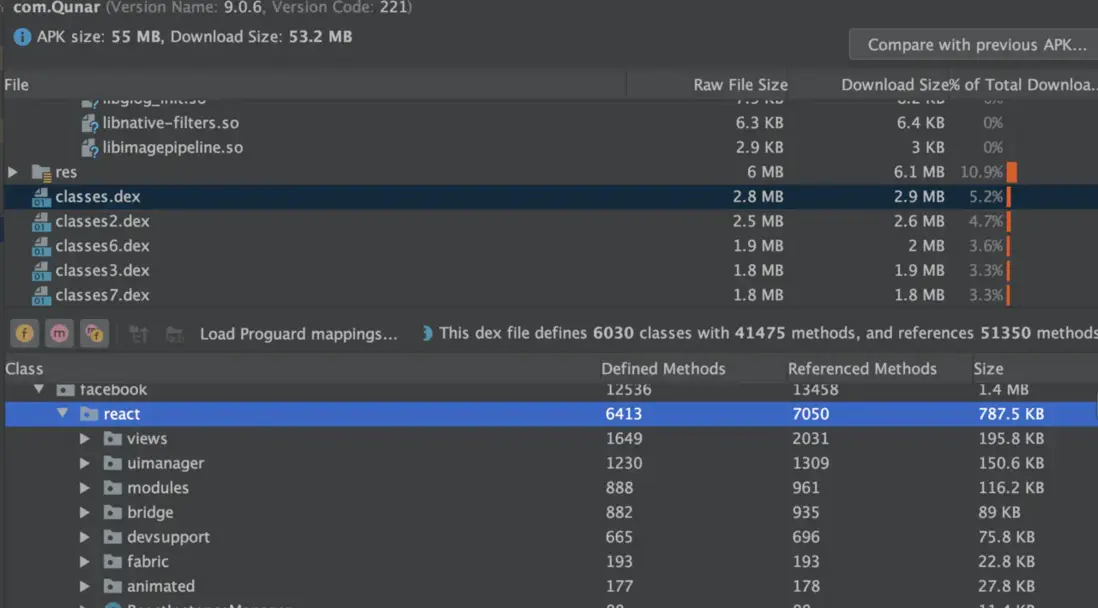The width and height of the screenshot is (1098, 608).
Task: Expand the views package arrow
Action: (x=86, y=439)
